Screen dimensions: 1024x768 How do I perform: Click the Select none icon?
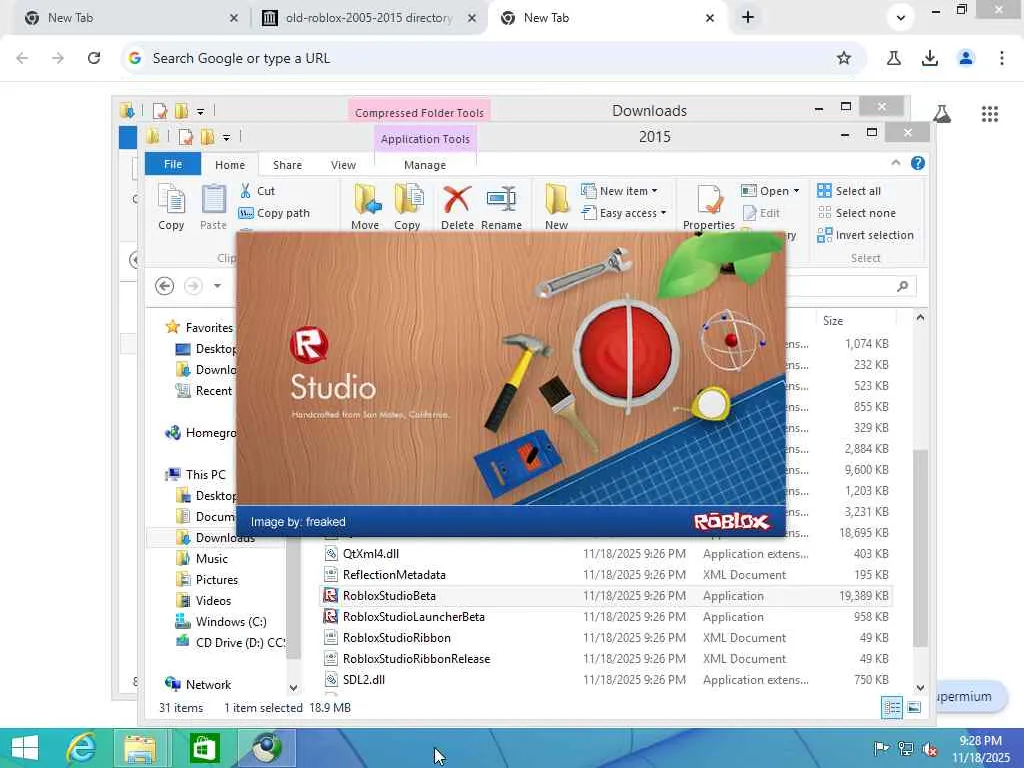point(824,213)
